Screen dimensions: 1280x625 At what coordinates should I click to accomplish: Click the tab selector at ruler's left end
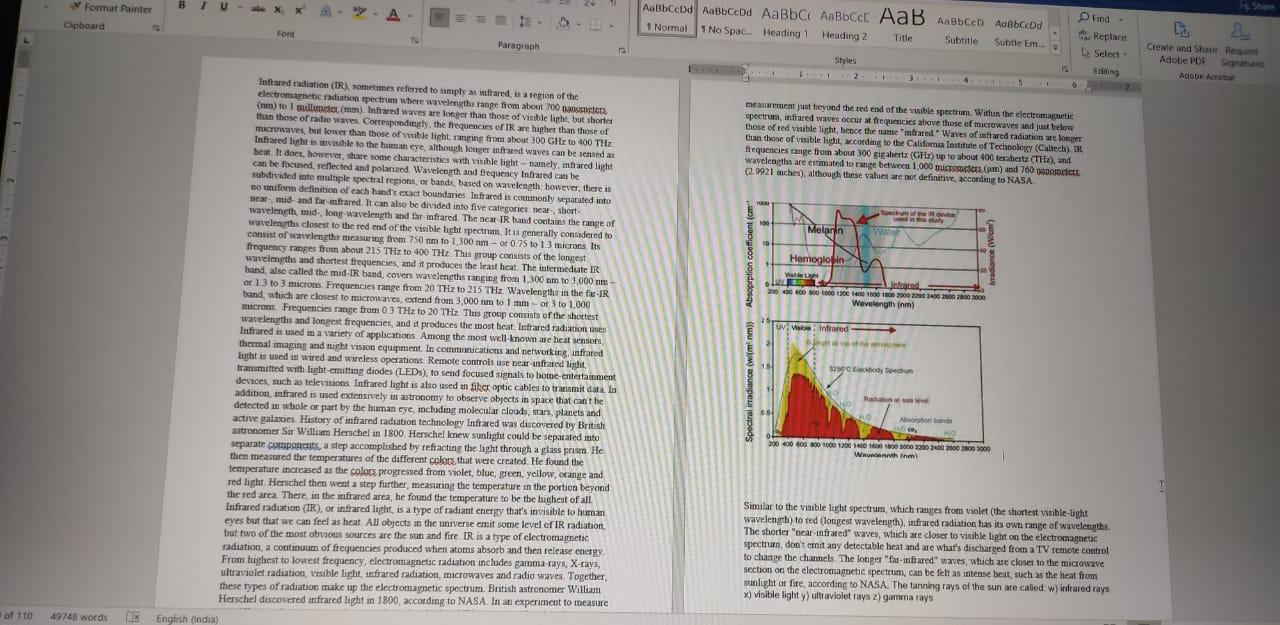[27, 40]
